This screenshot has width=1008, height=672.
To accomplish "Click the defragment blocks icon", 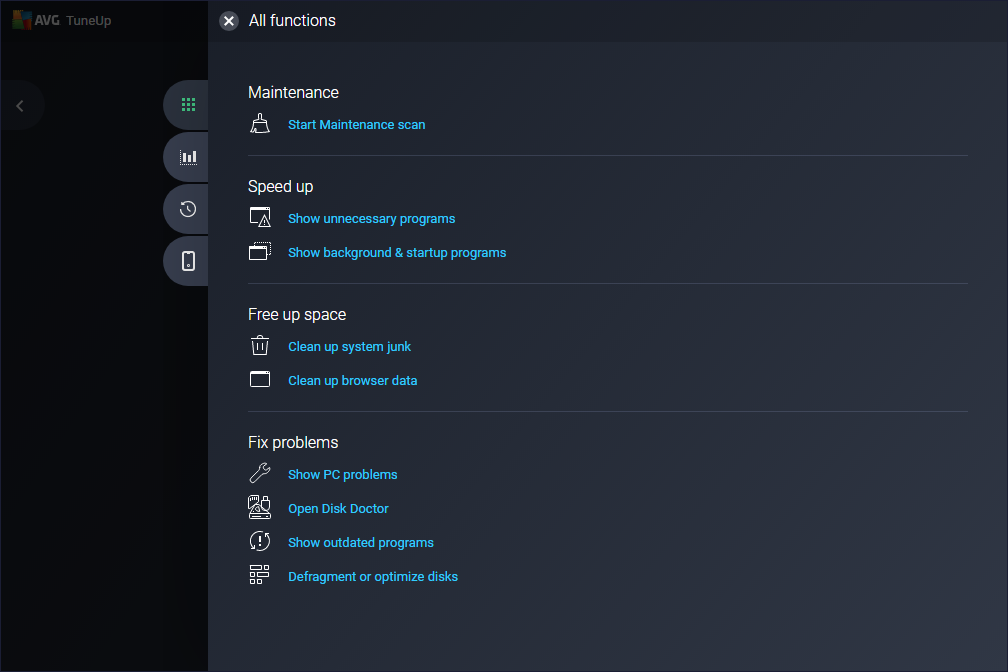I will 260,575.
